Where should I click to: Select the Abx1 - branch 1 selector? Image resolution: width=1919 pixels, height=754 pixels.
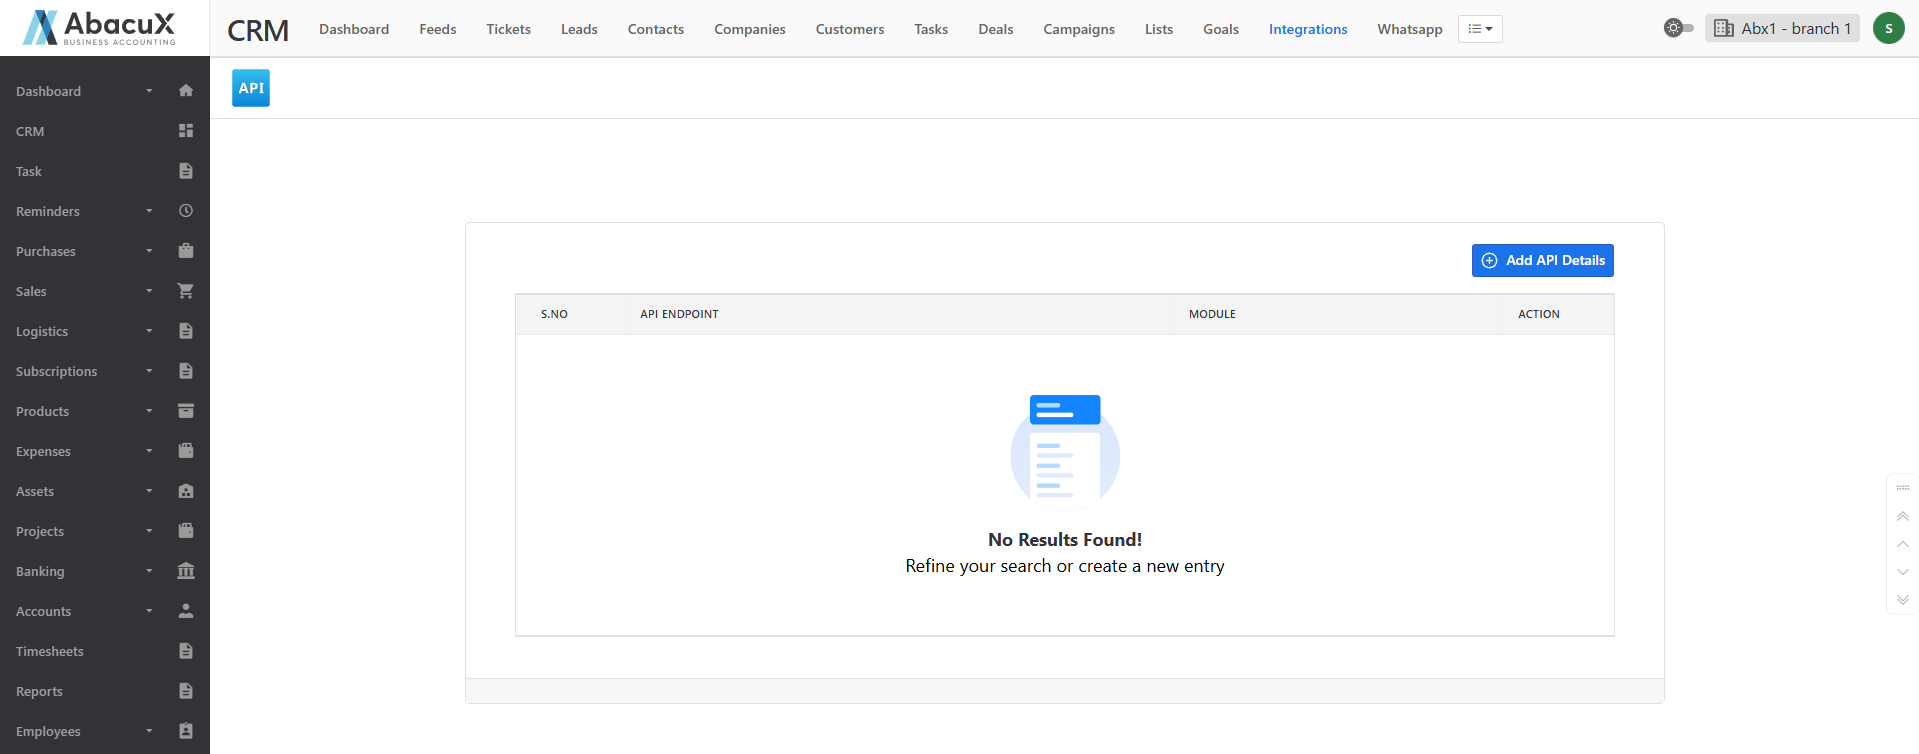[1782, 28]
